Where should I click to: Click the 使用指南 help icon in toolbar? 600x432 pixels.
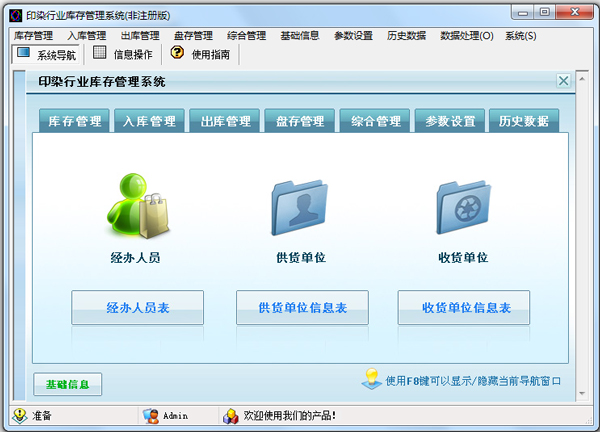coord(177,54)
